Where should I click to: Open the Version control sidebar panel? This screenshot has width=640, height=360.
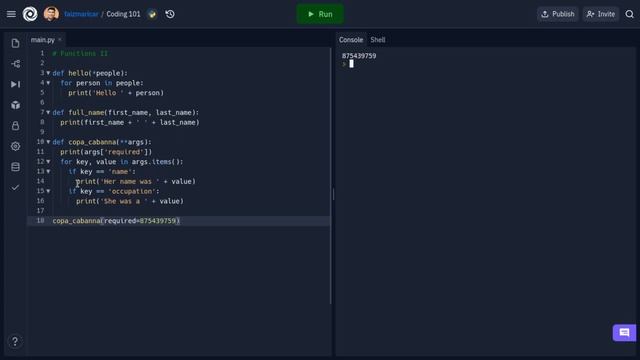(x=16, y=64)
